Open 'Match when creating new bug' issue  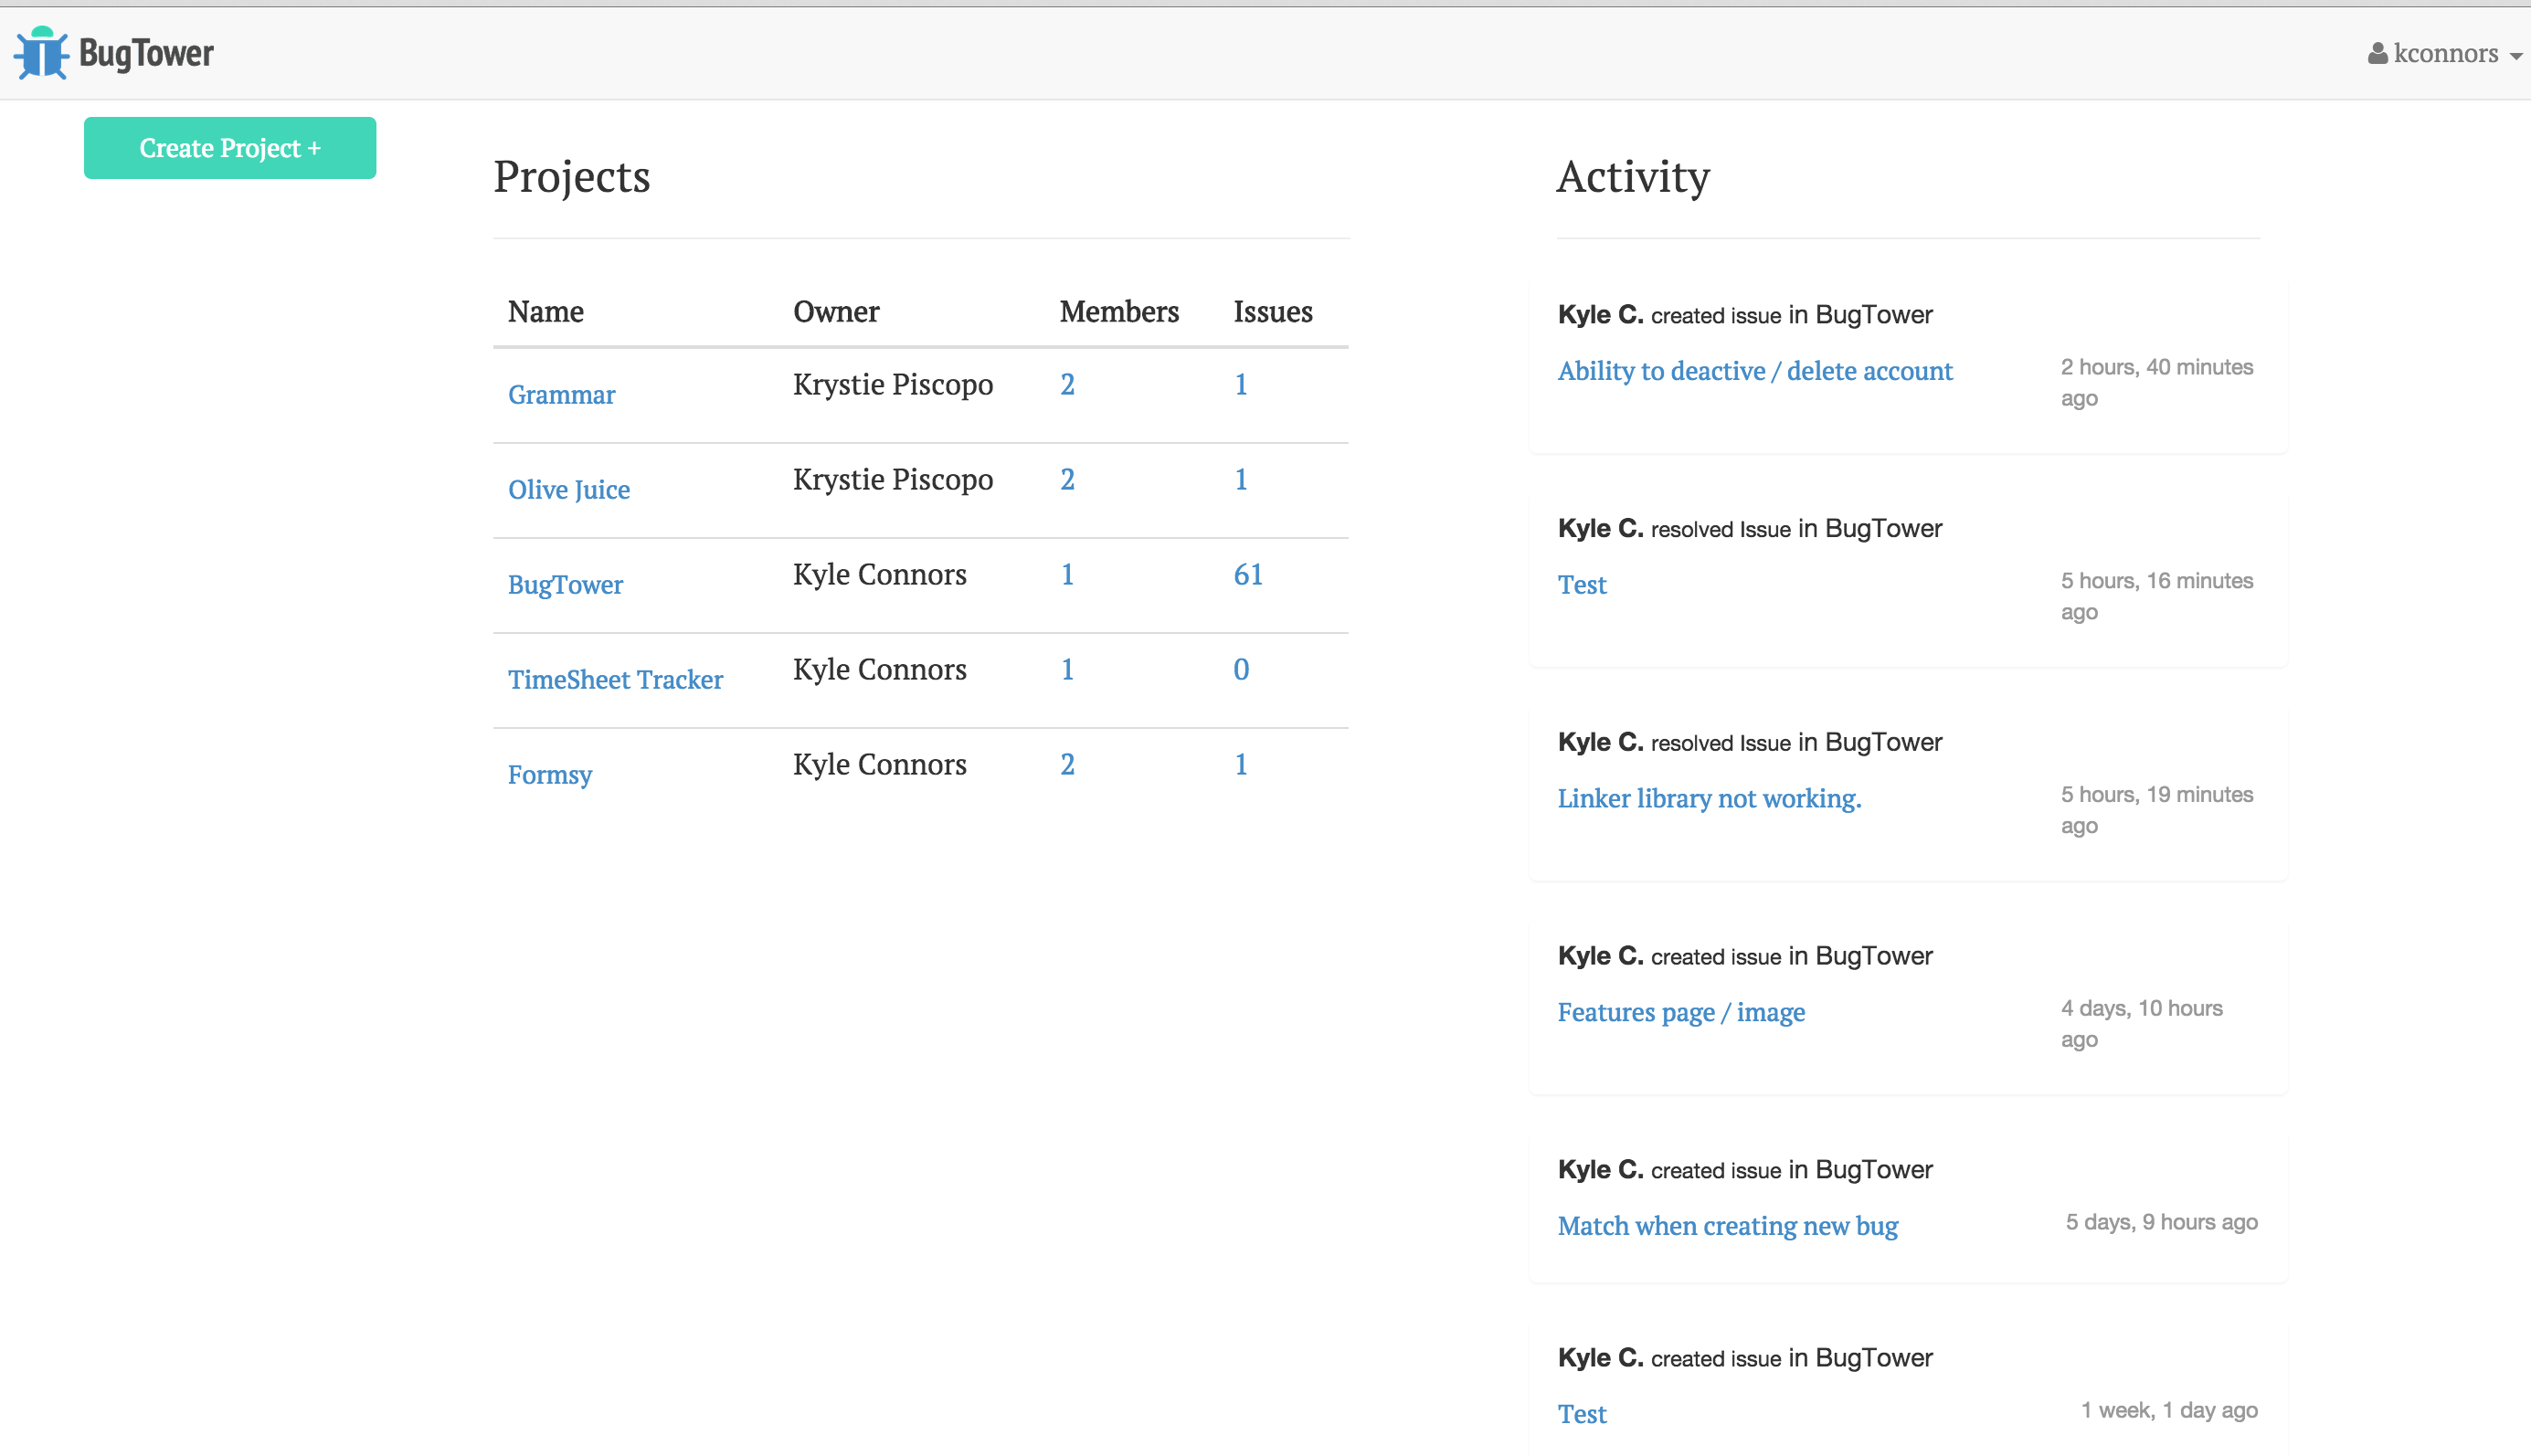coord(1727,1226)
